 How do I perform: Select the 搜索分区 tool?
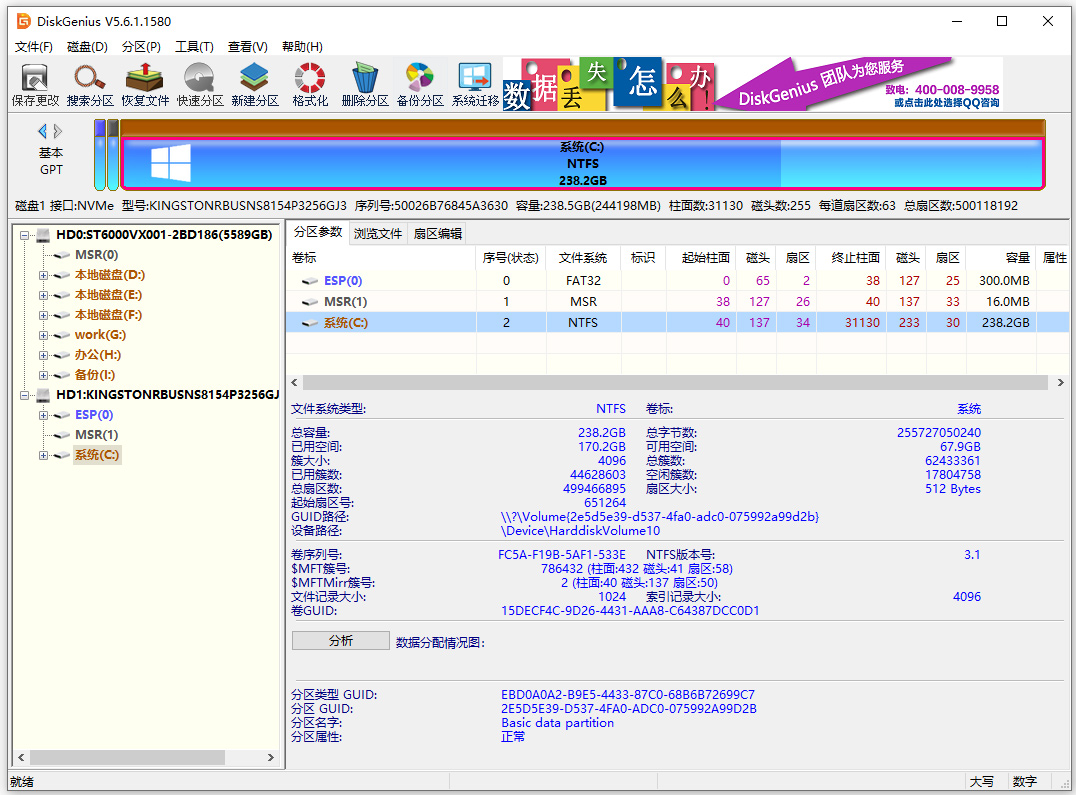coord(89,82)
